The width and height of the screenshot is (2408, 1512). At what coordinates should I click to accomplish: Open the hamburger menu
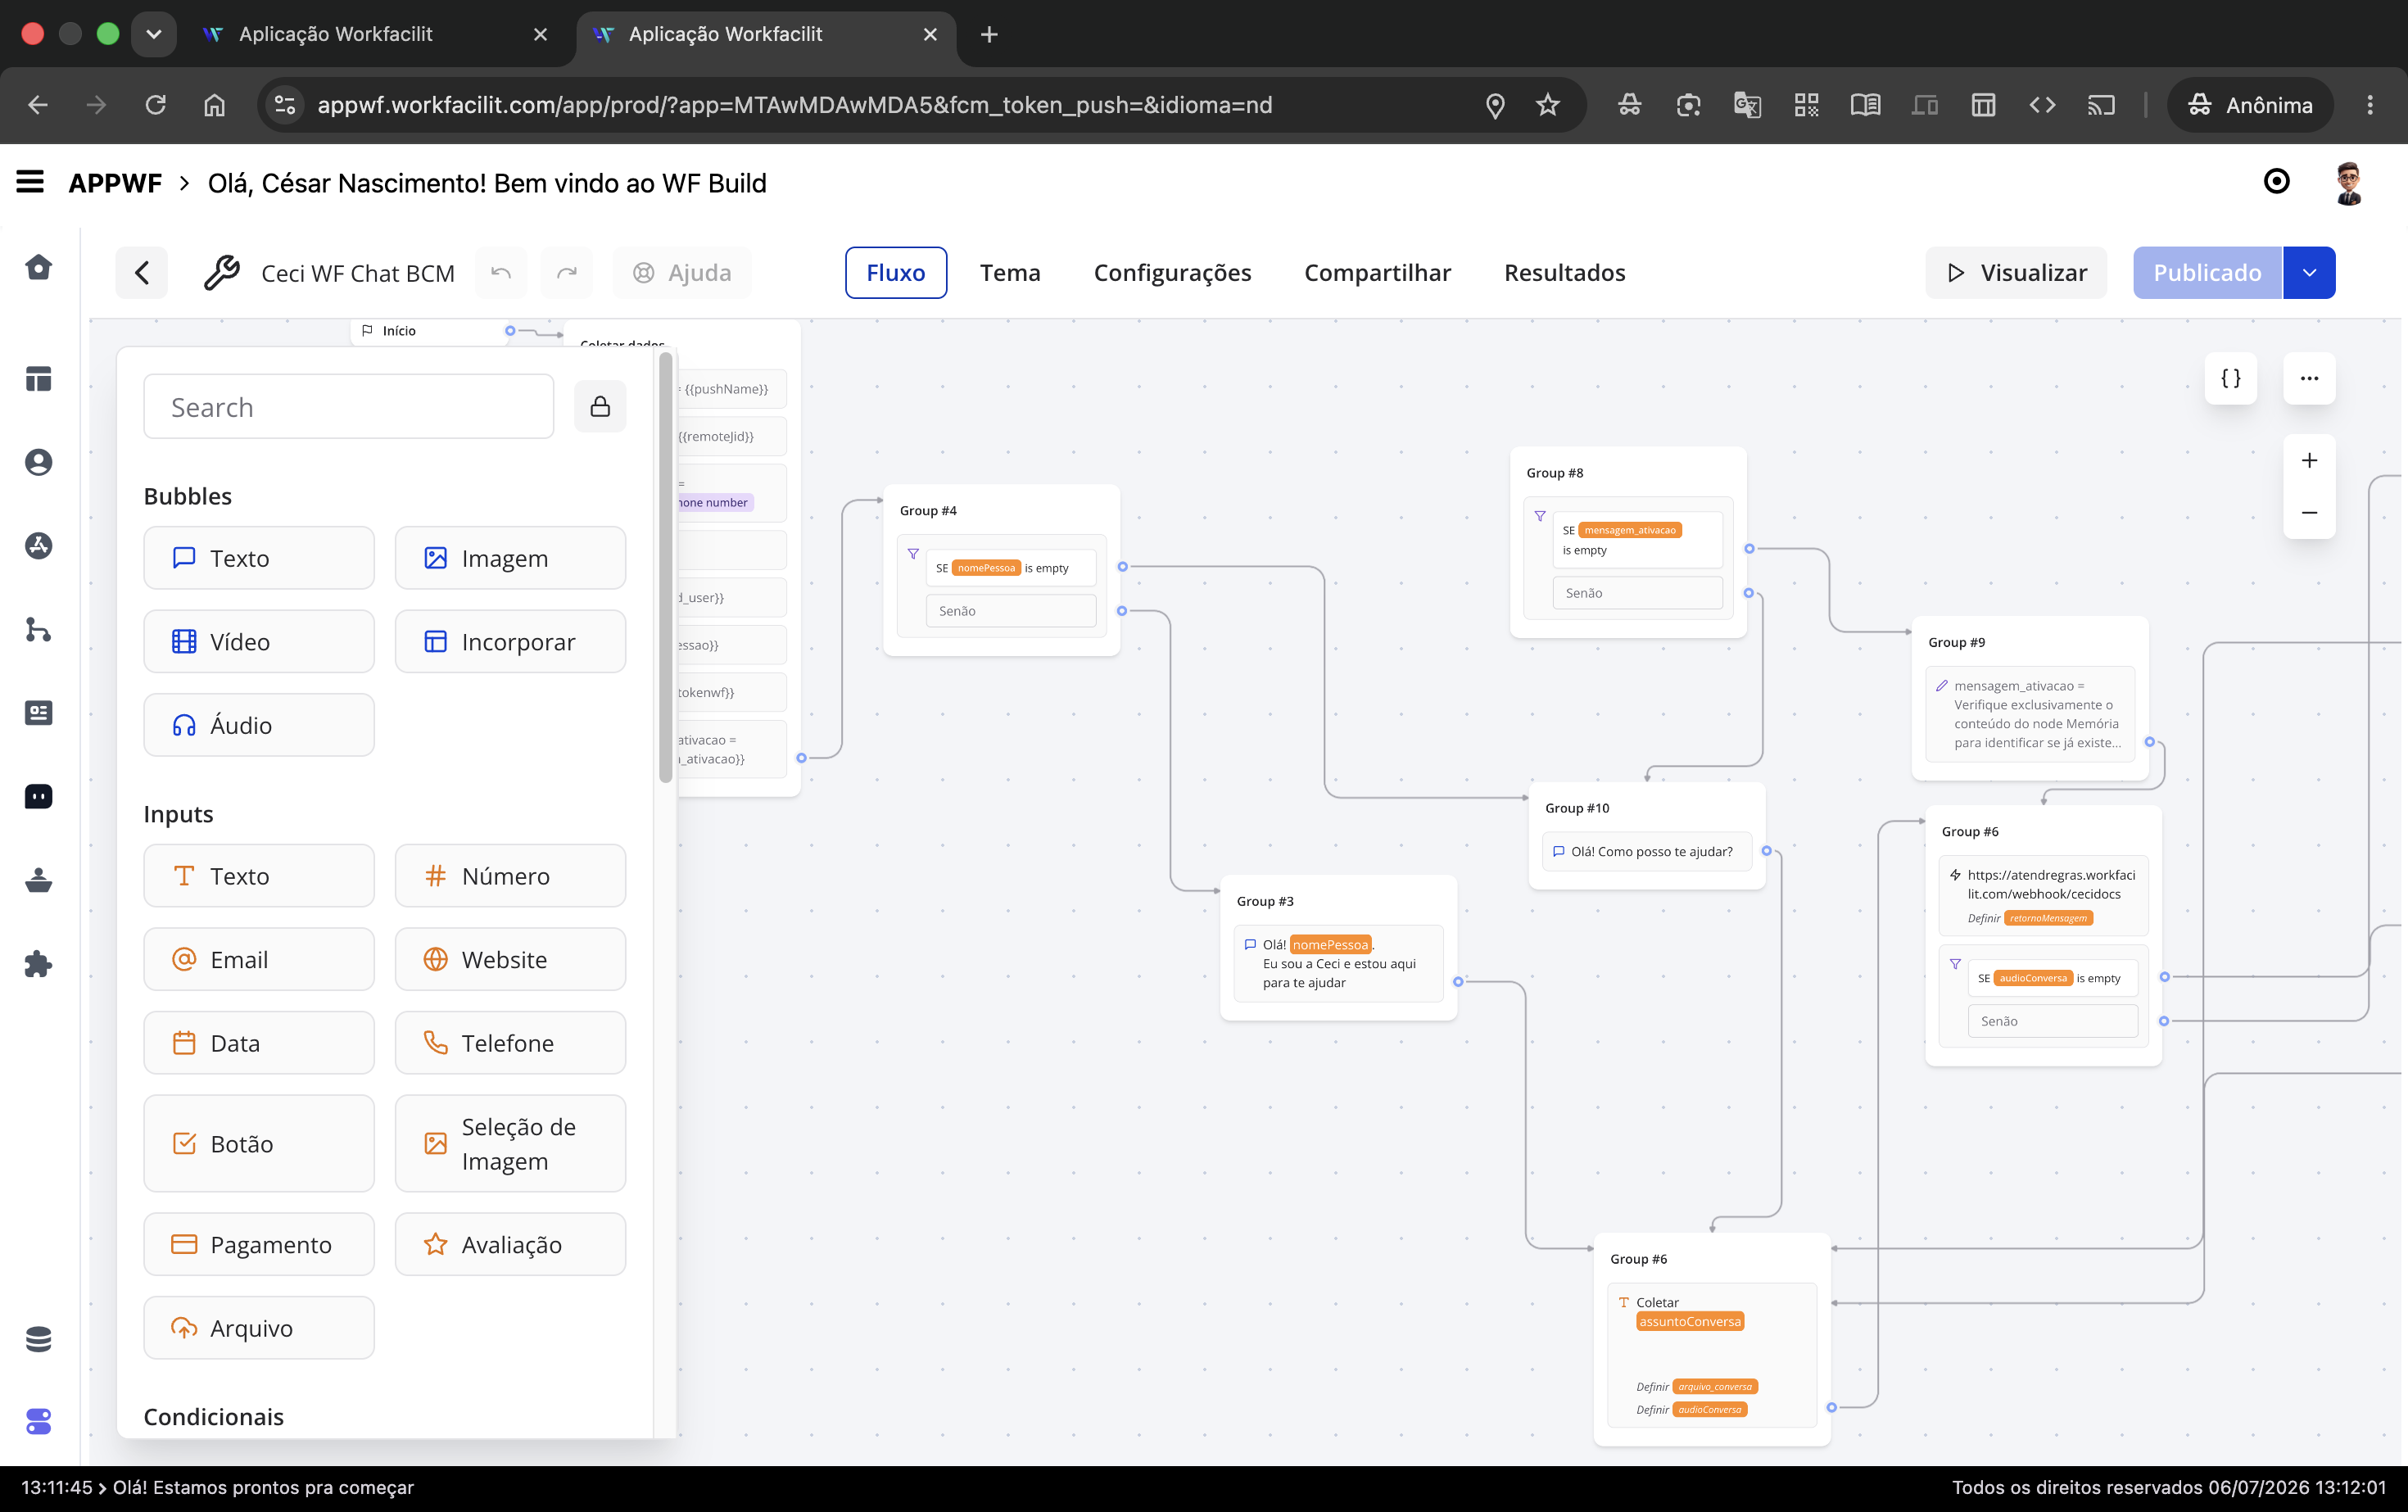click(x=30, y=182)
